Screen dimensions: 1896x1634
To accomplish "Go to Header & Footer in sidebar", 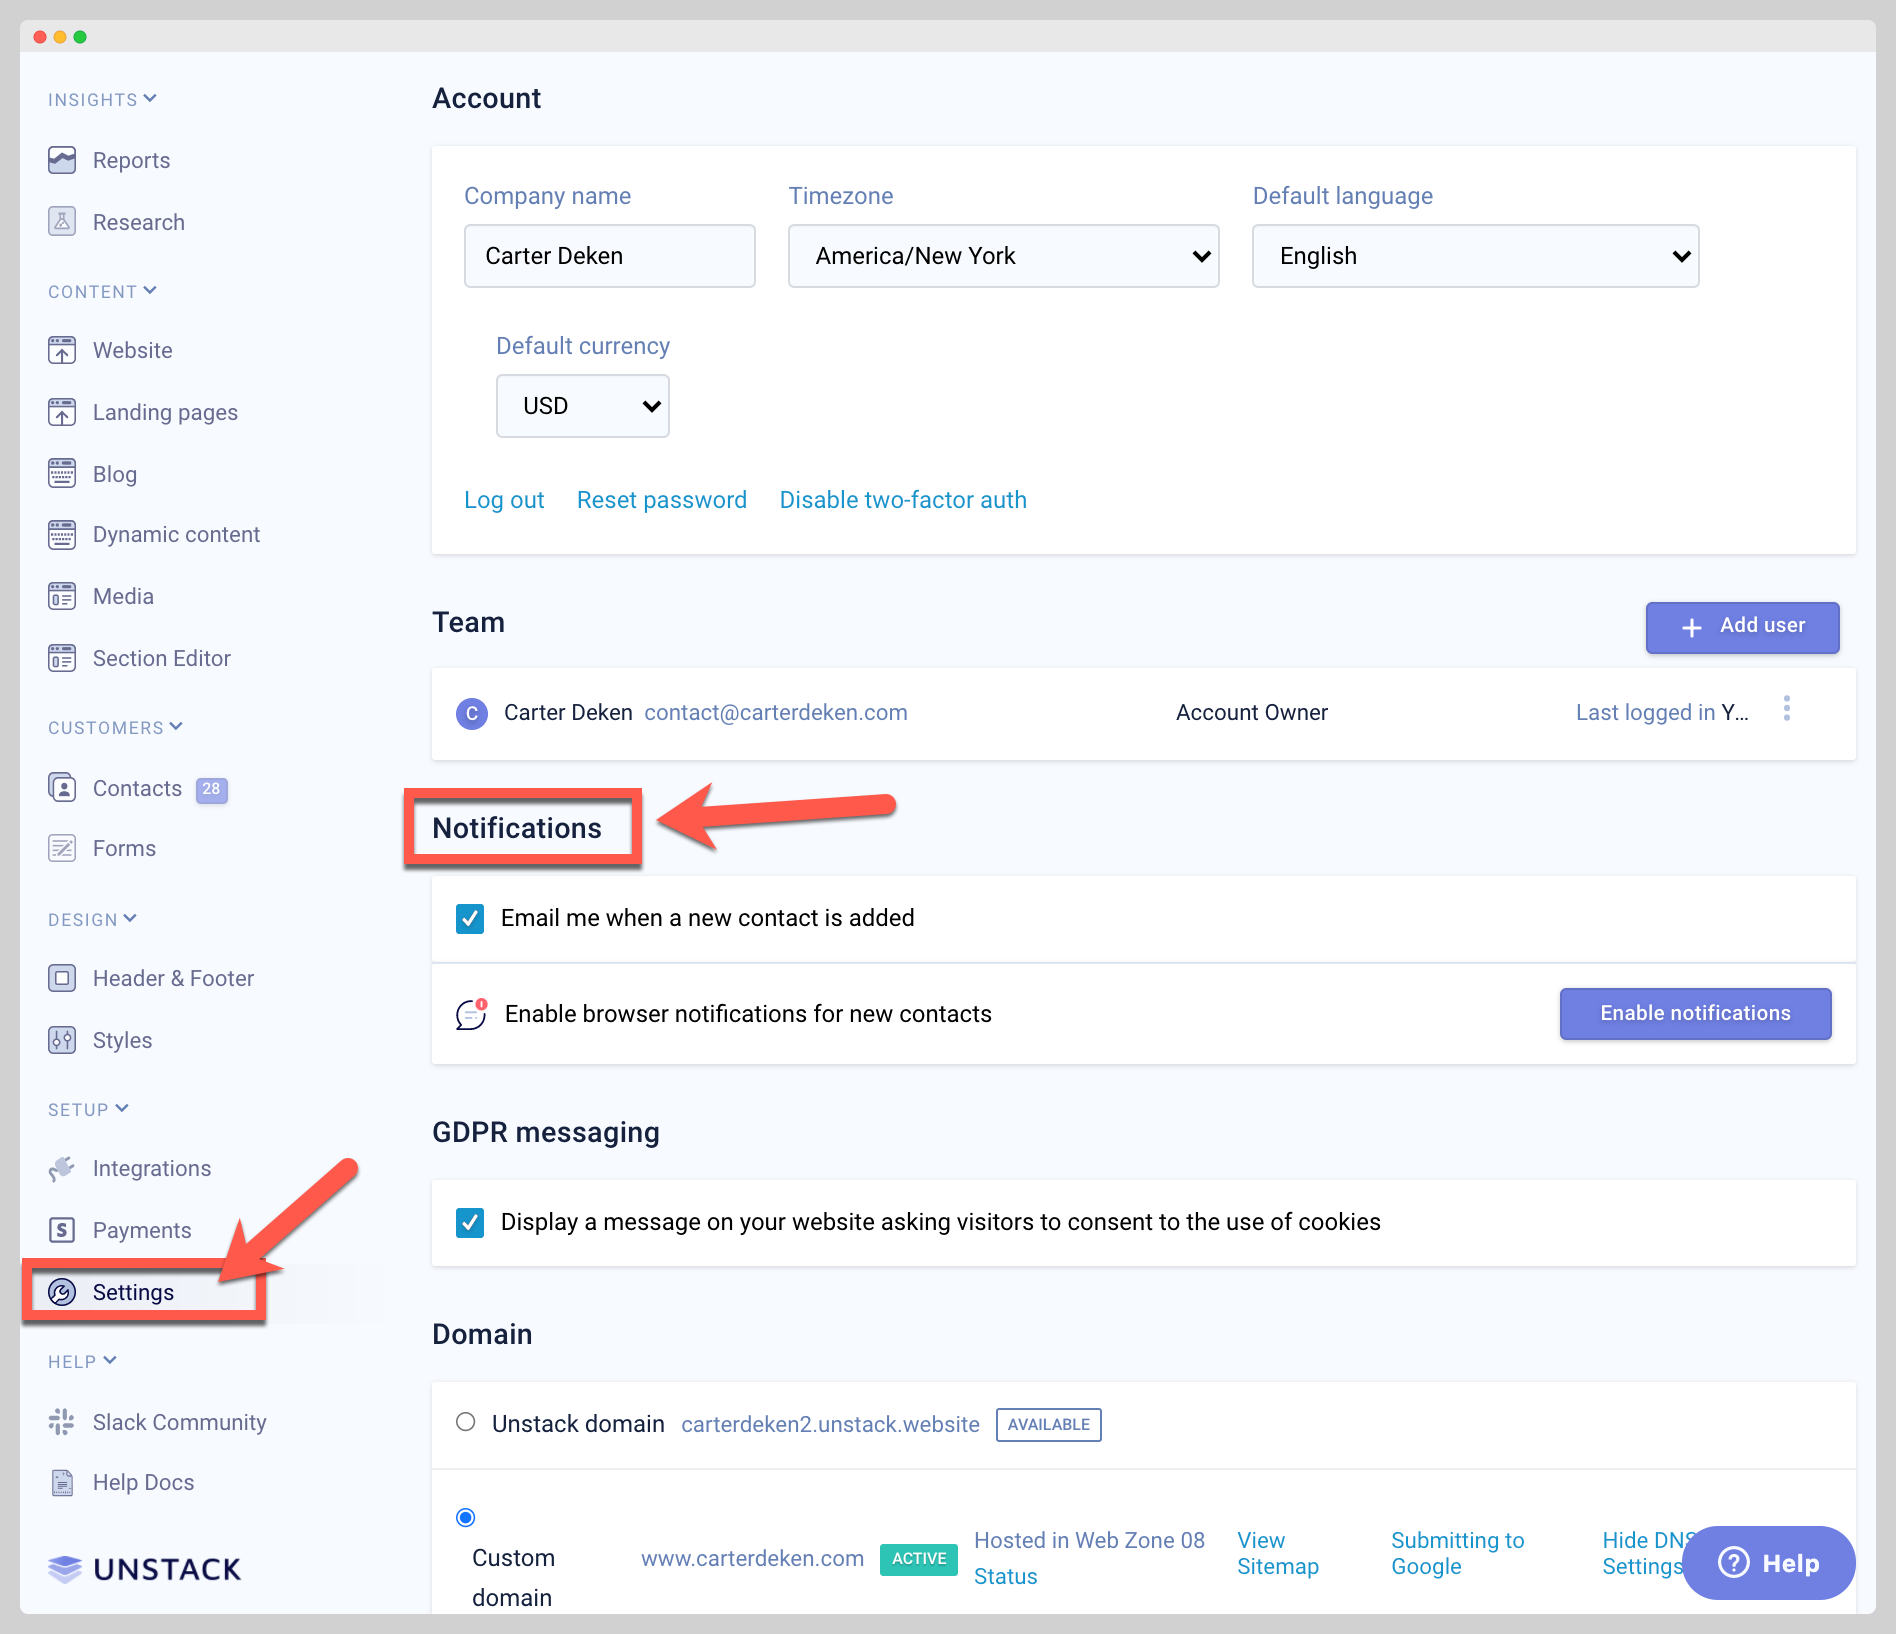I will point(173,978).
